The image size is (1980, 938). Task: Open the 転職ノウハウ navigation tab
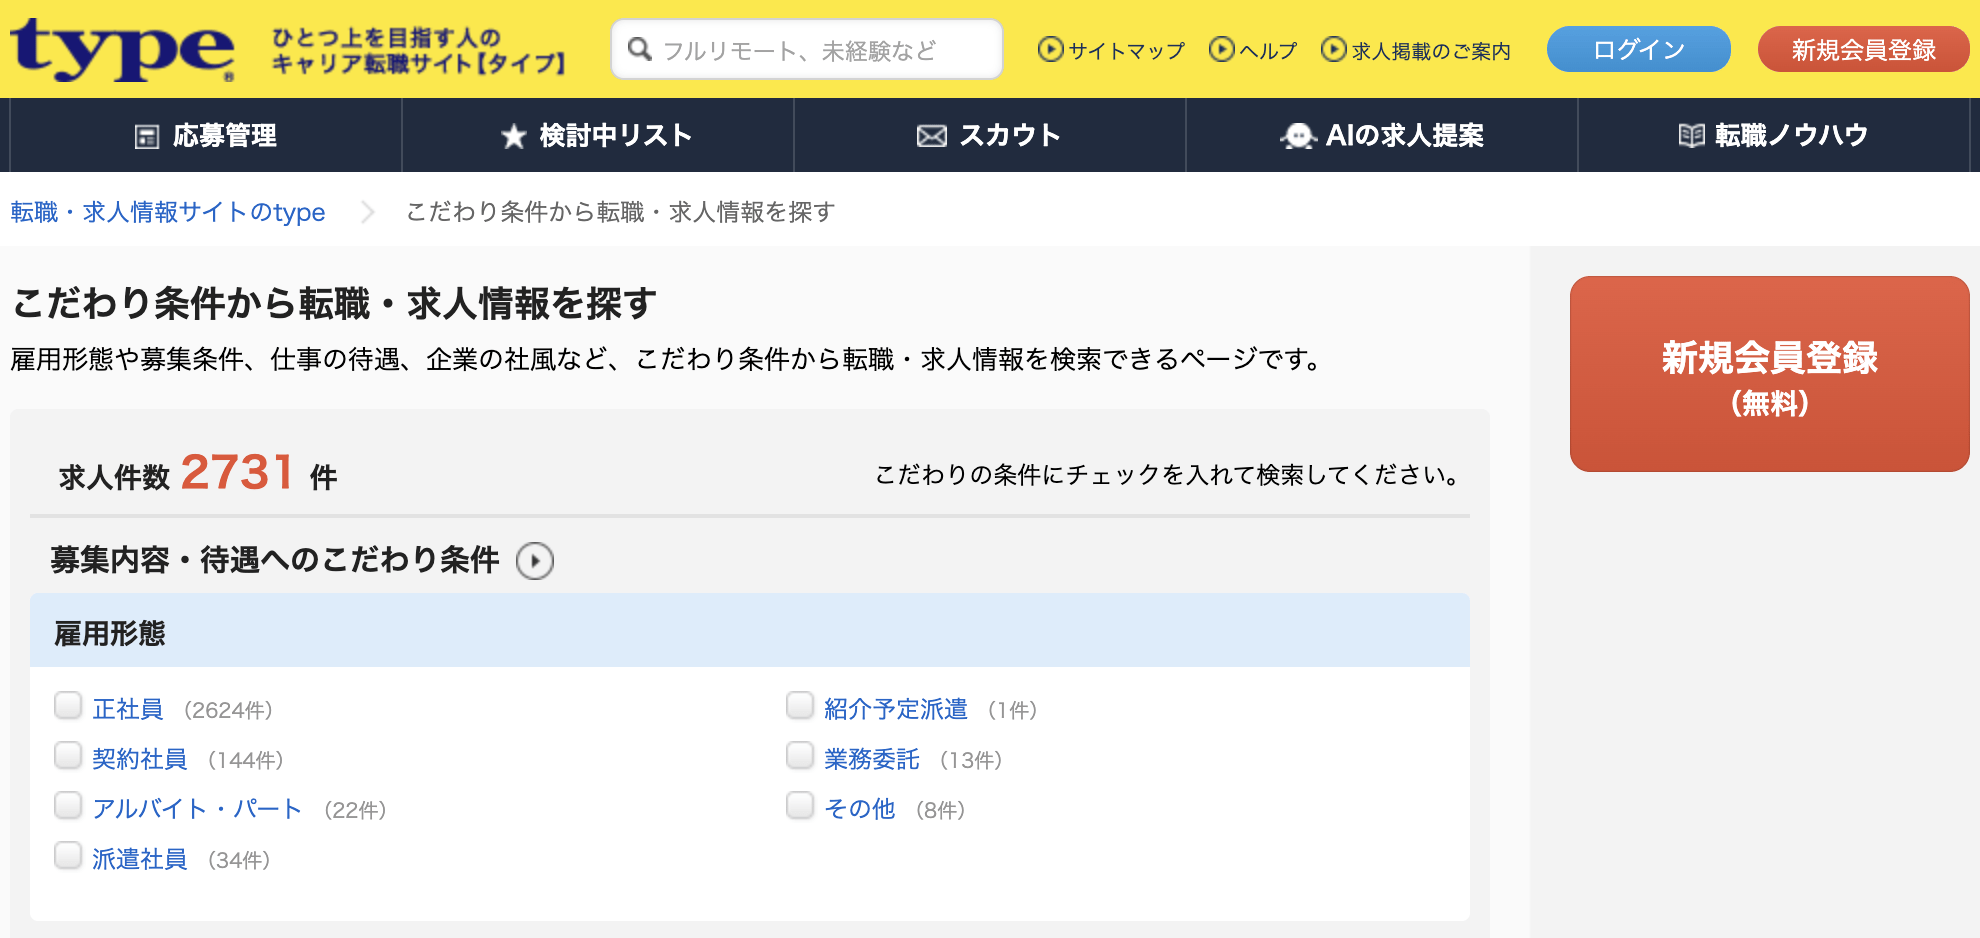click(1774, 135)
